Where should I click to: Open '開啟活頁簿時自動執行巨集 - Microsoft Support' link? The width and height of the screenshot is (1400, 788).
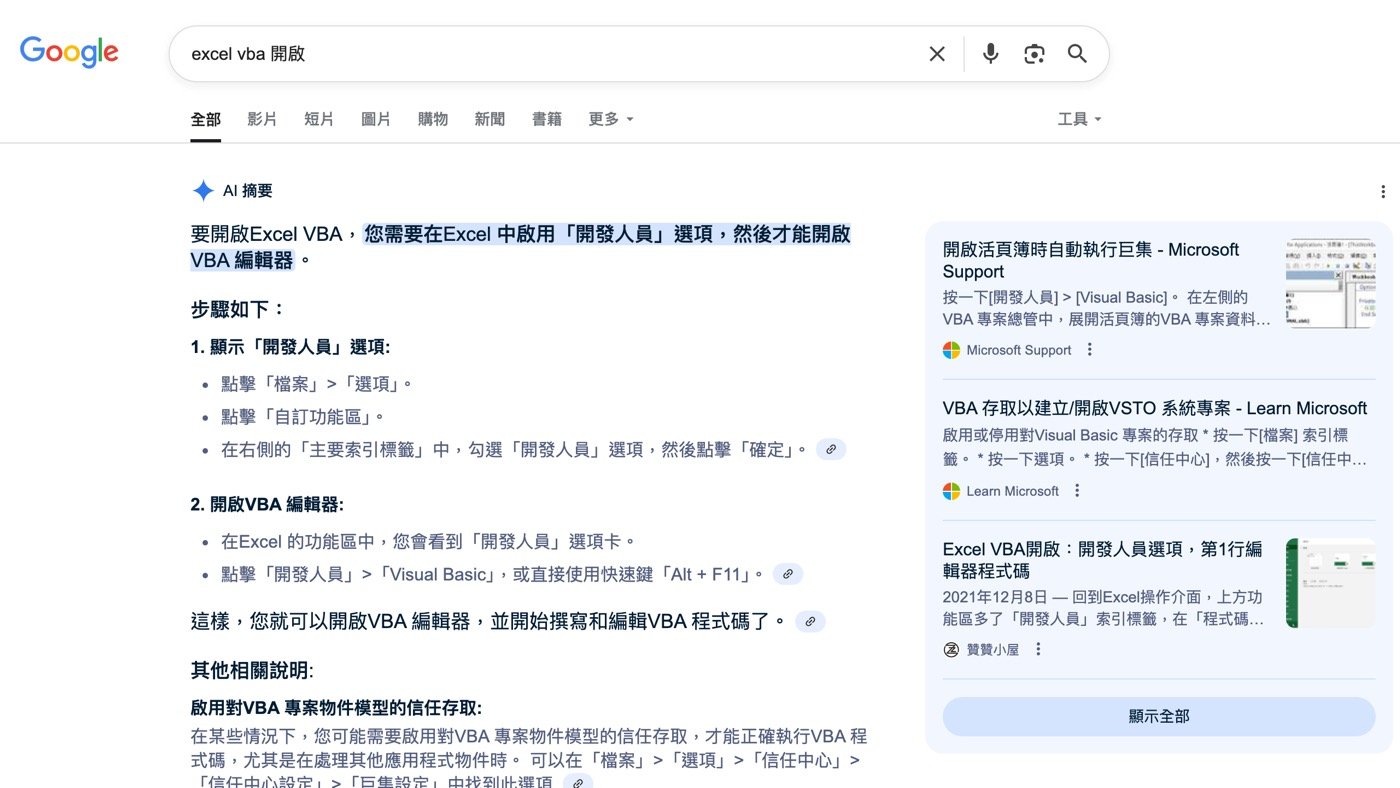(1091, 260)
